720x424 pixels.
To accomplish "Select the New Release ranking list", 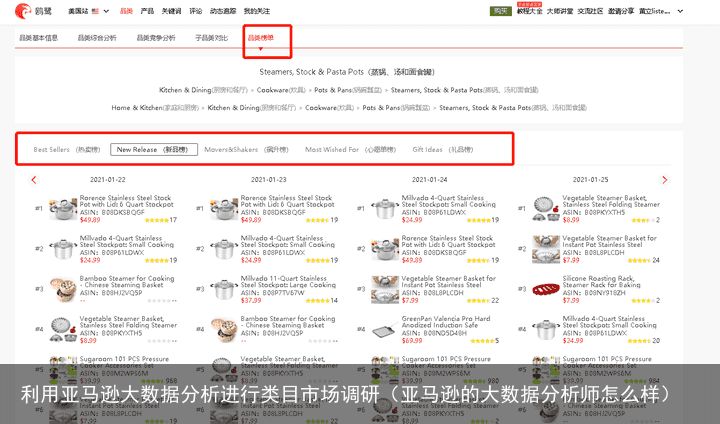I will pyautogui.click(x=154, y=149).
